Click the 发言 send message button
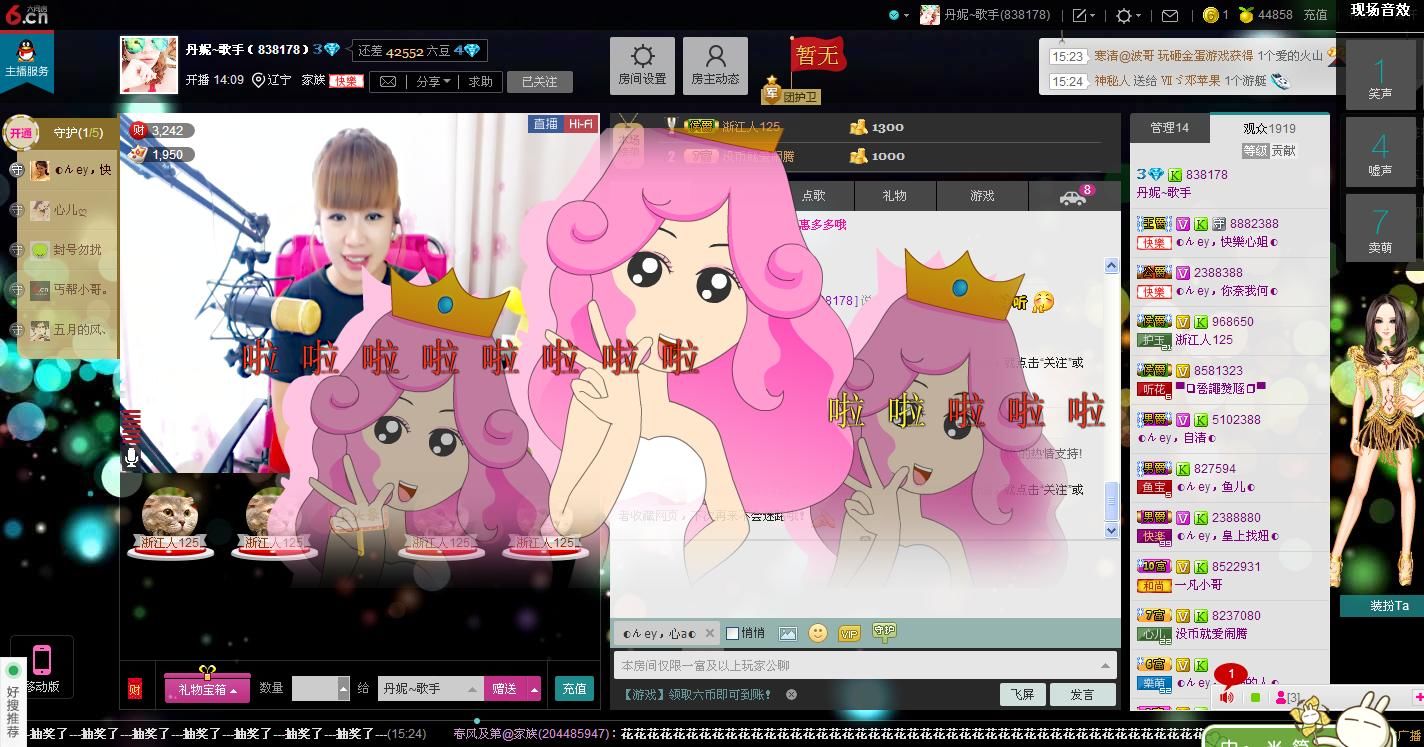The width and height of the screenshot is (1424, 747). tap(1083, 694)
